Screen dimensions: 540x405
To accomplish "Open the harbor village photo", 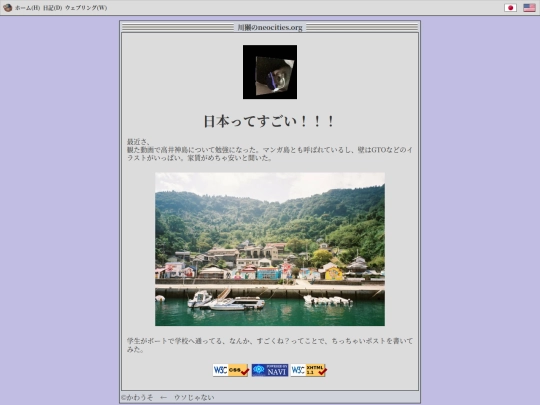I will pyautogui.click(x=270, y=249).
